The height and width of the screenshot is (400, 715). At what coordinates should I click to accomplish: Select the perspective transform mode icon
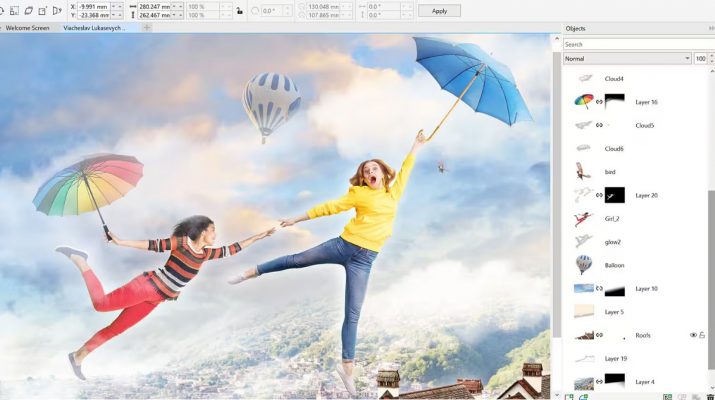click(57, 10)
